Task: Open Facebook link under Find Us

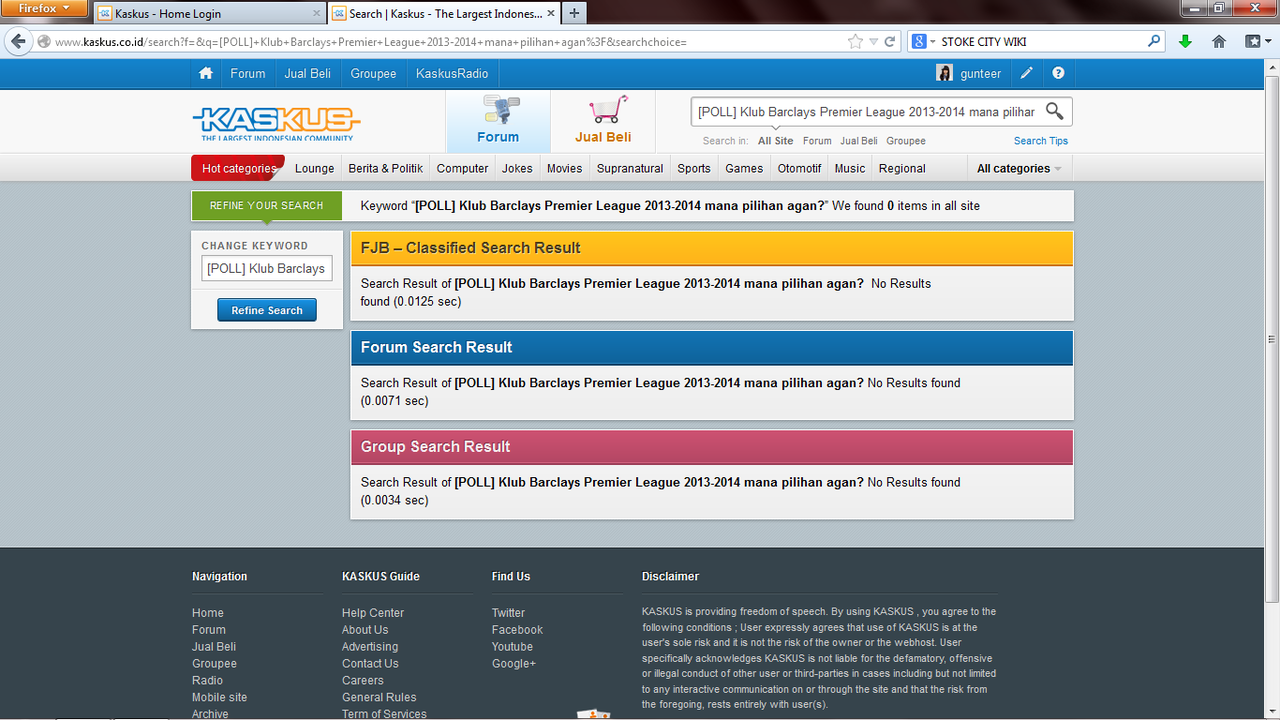Action: [x=517, y=630]
